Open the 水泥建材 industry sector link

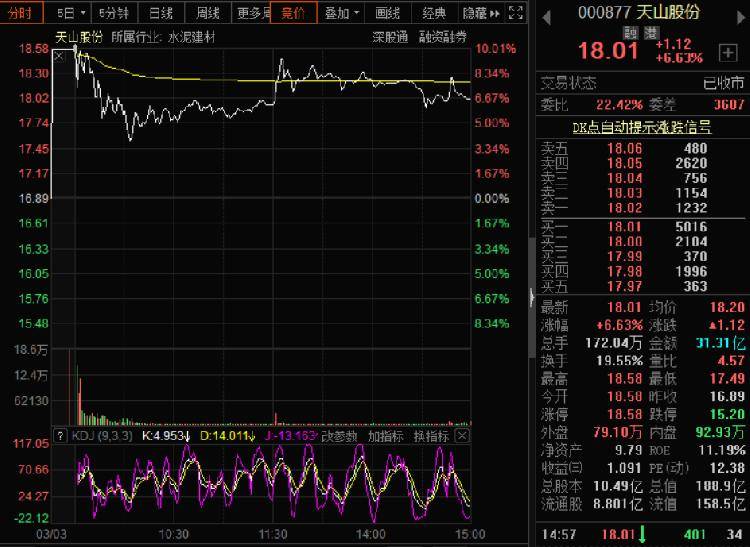(192, 36)
